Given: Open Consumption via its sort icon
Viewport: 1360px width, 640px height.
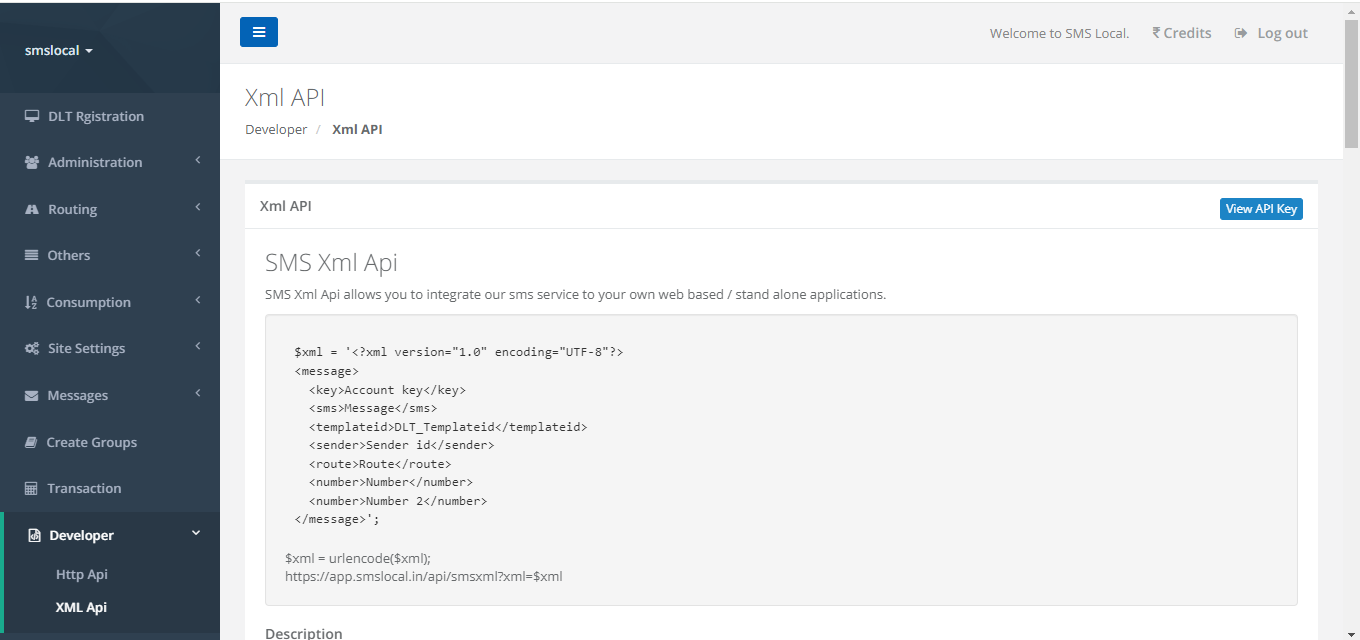Looking at the screenshot, I should tap(30, 301).
